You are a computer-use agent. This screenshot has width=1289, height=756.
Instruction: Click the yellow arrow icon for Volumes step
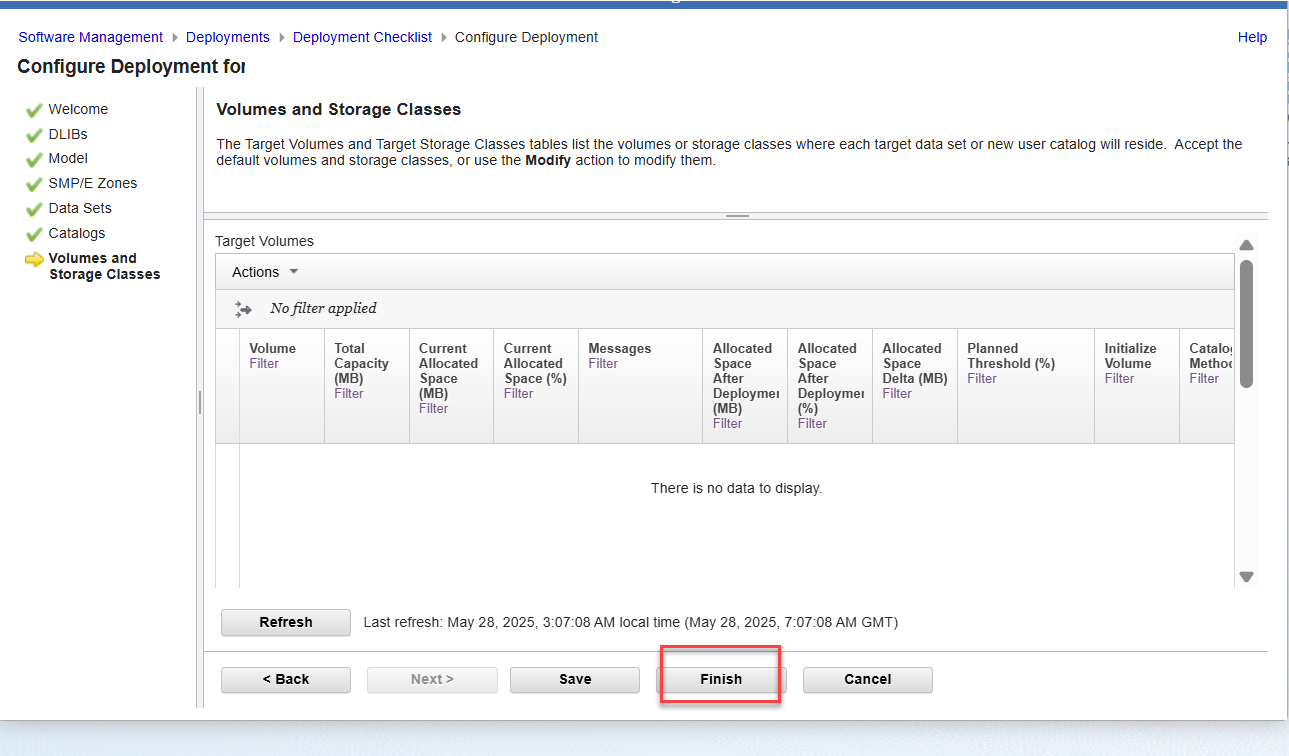pos(34,259)
